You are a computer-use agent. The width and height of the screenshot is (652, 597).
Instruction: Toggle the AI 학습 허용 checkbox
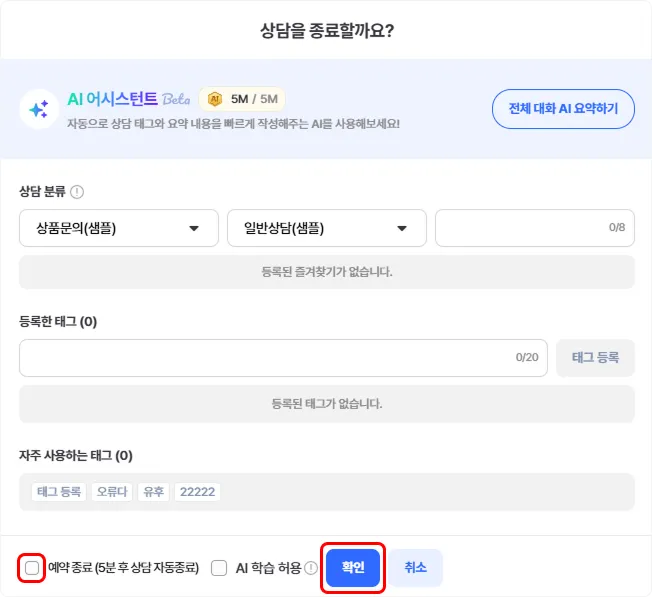[220, 568]
